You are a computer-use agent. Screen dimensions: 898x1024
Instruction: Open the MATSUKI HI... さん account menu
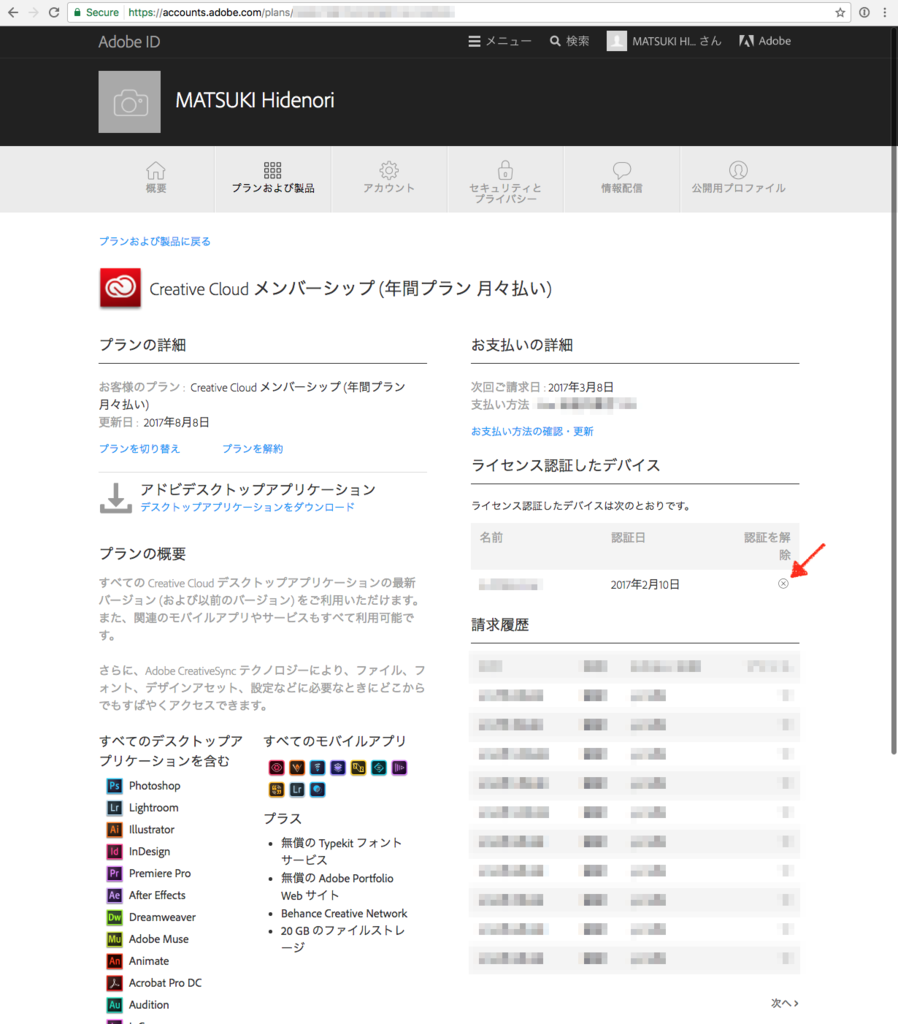(x=664, y=41)
